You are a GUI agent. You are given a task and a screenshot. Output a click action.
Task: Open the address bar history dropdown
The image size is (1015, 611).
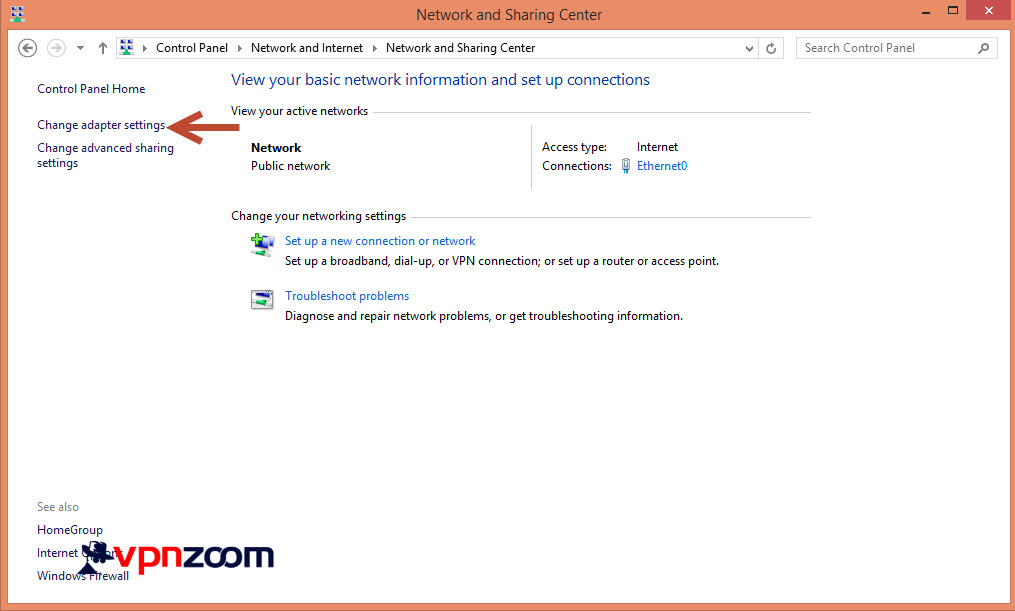[749, 49]
